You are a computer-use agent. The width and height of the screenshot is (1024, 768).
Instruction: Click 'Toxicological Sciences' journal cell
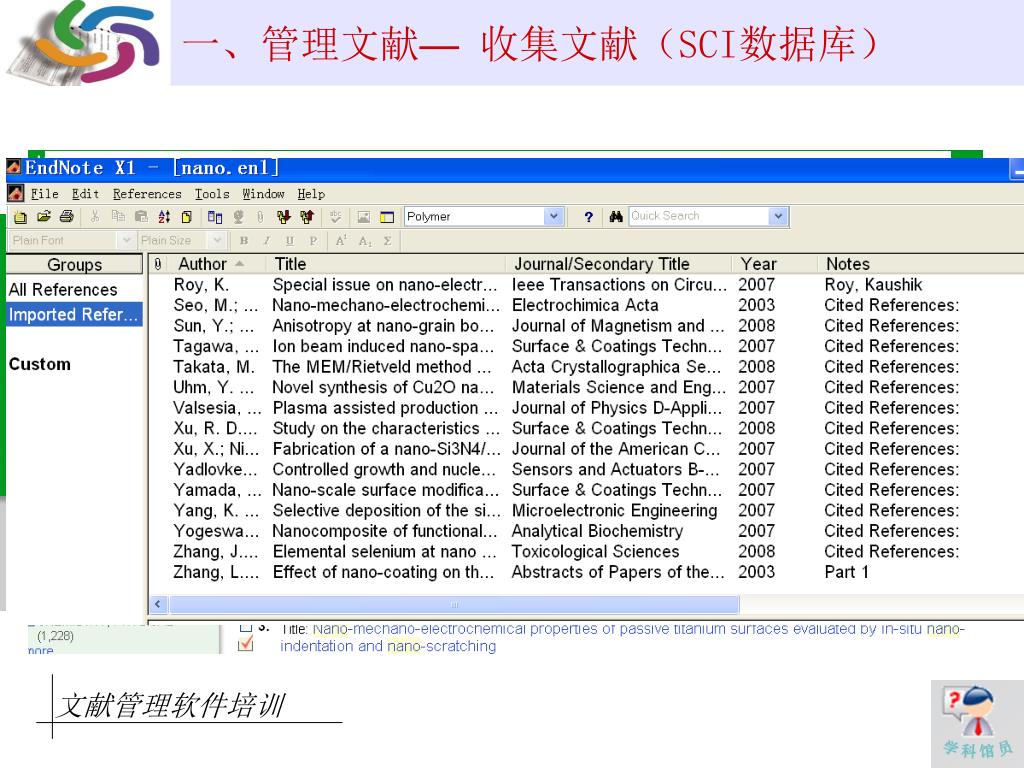pyautogui.click(x=595, y=552)
